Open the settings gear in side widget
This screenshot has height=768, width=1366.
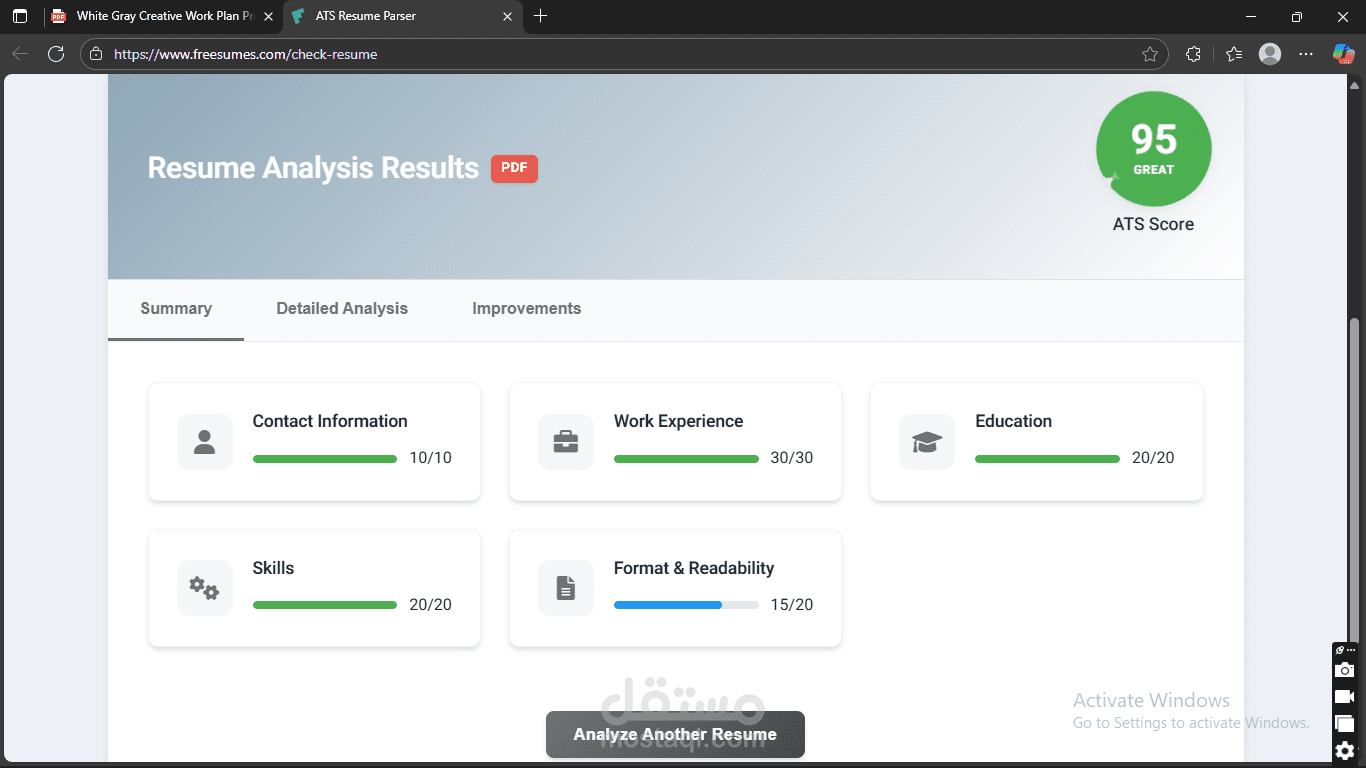coord(1345,750)
